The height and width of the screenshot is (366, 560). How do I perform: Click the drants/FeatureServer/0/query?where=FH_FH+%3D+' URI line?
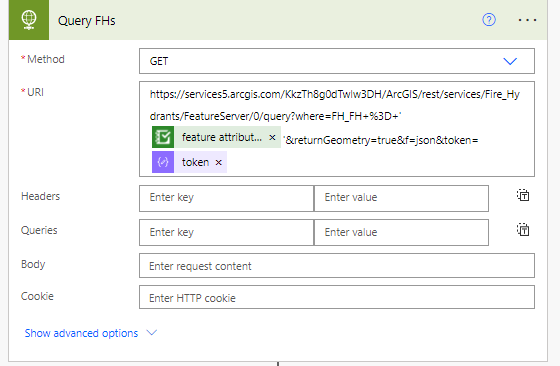(x=276, y=116)
